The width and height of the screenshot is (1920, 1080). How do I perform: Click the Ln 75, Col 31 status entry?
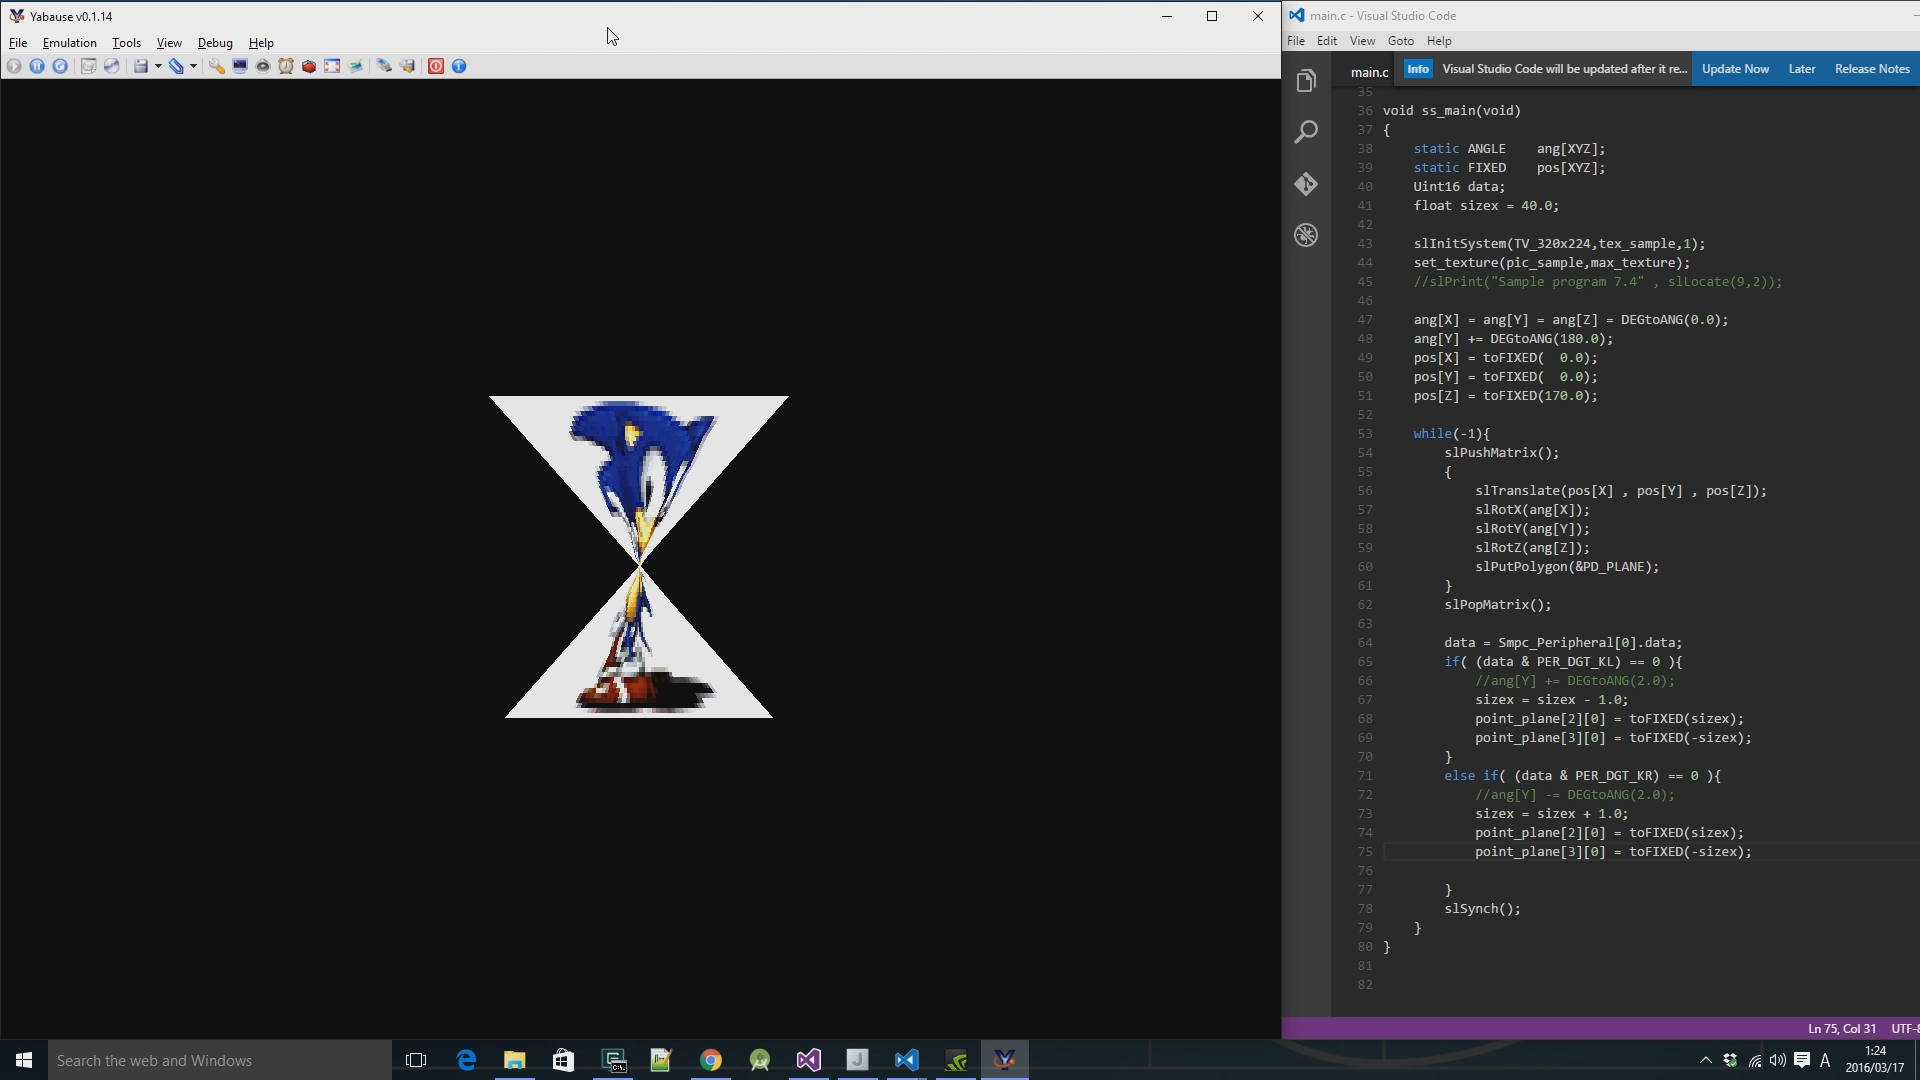(x=1841, y=1028)
